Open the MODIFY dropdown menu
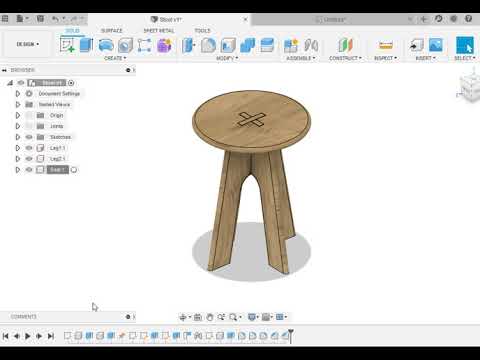This screenshot has width=480, height=360. click(227, 58)
